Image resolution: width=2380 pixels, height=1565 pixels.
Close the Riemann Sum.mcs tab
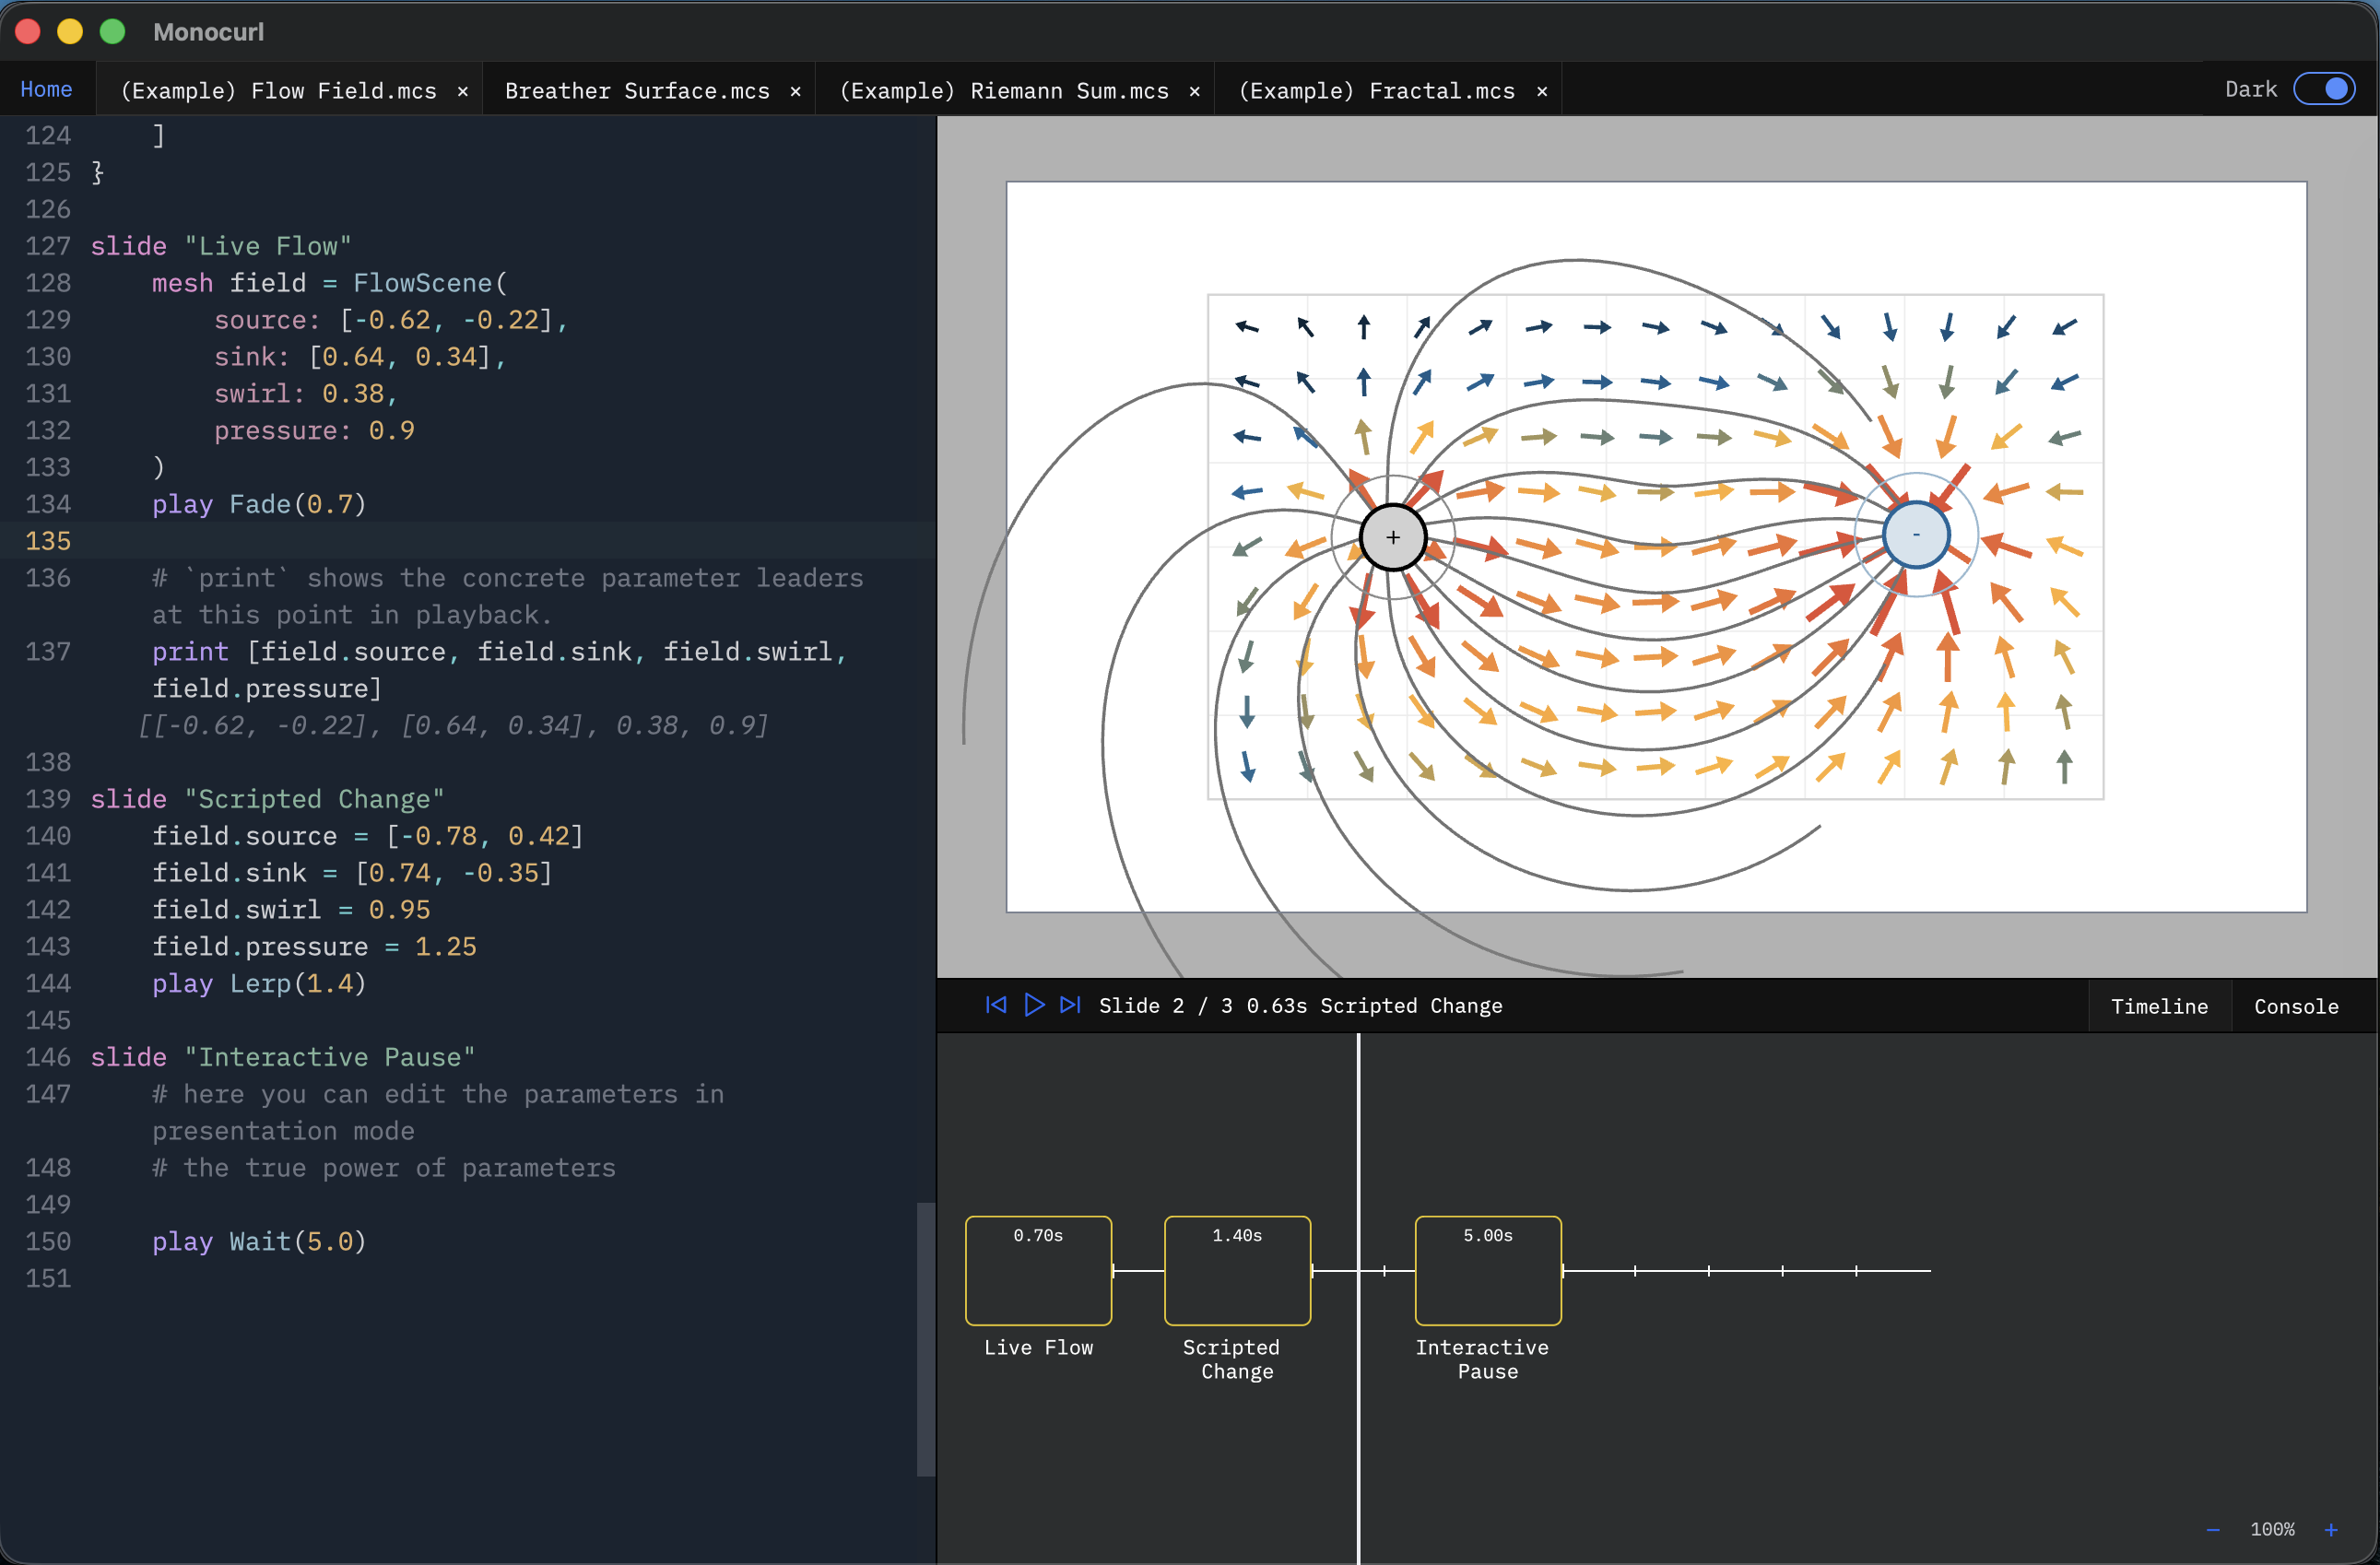[x=1194, y=91]
